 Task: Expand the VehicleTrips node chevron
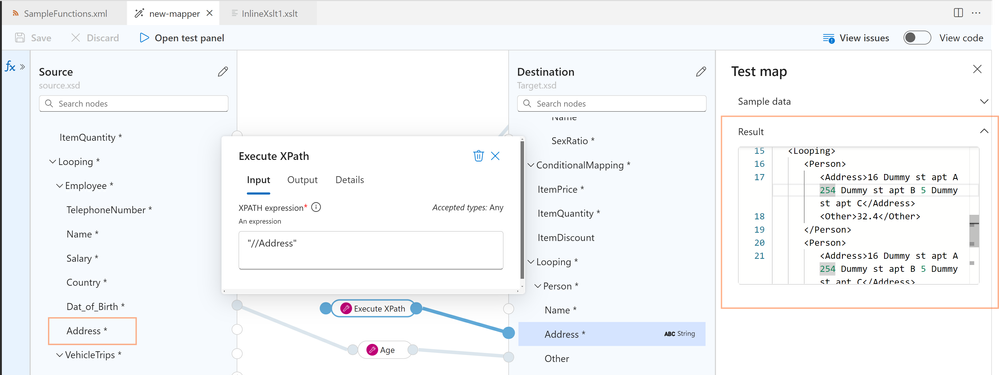tap(59, 355)
